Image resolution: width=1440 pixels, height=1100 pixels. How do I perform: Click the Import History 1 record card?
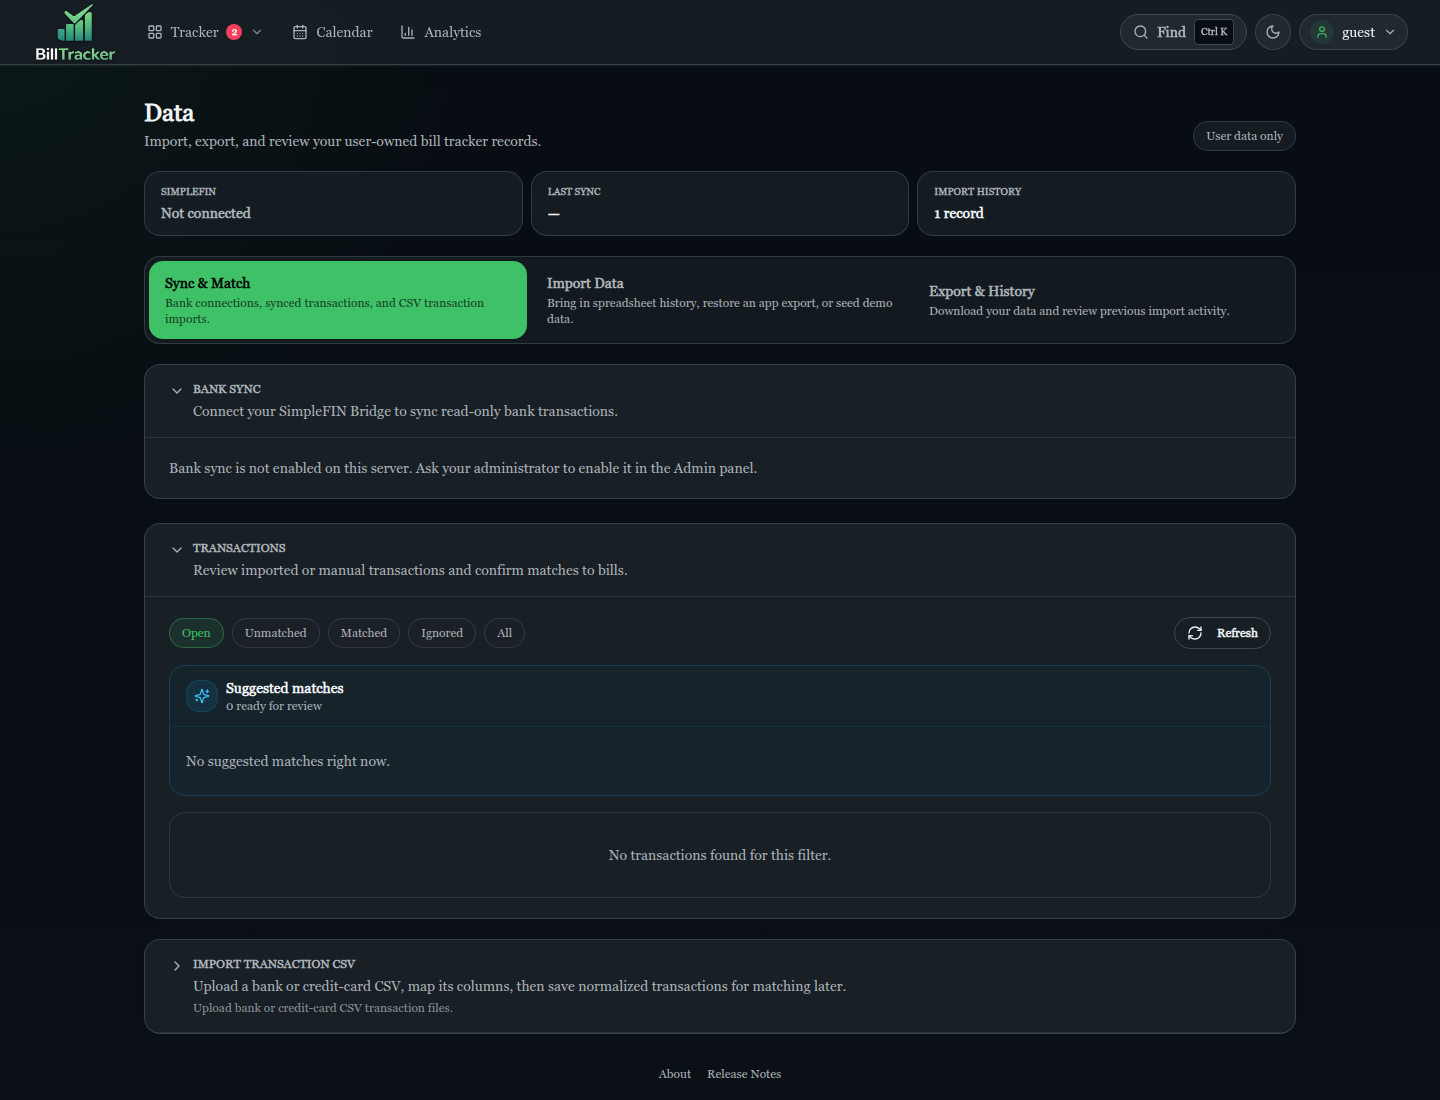click(x=1106, y=203)
